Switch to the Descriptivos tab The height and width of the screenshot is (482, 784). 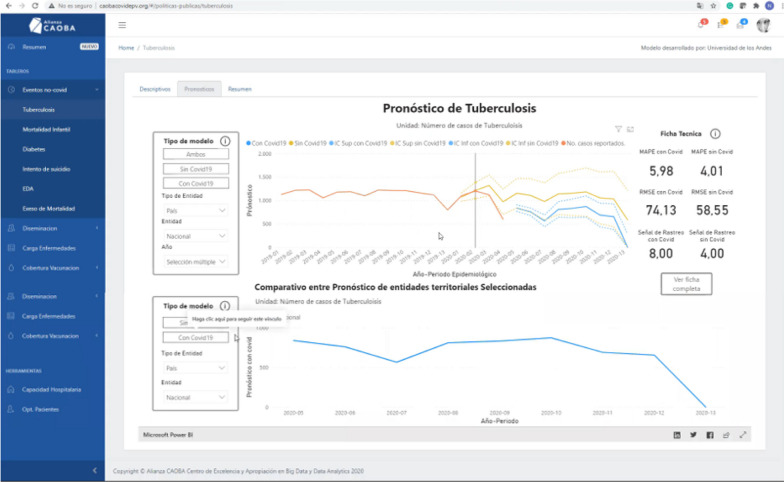point(155,89)
